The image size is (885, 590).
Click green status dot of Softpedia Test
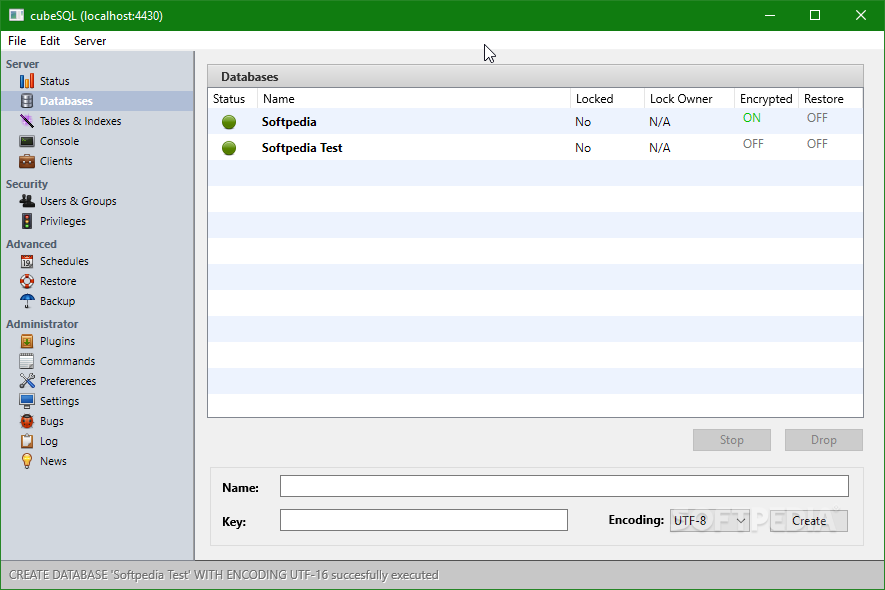[x=229, y=148]
